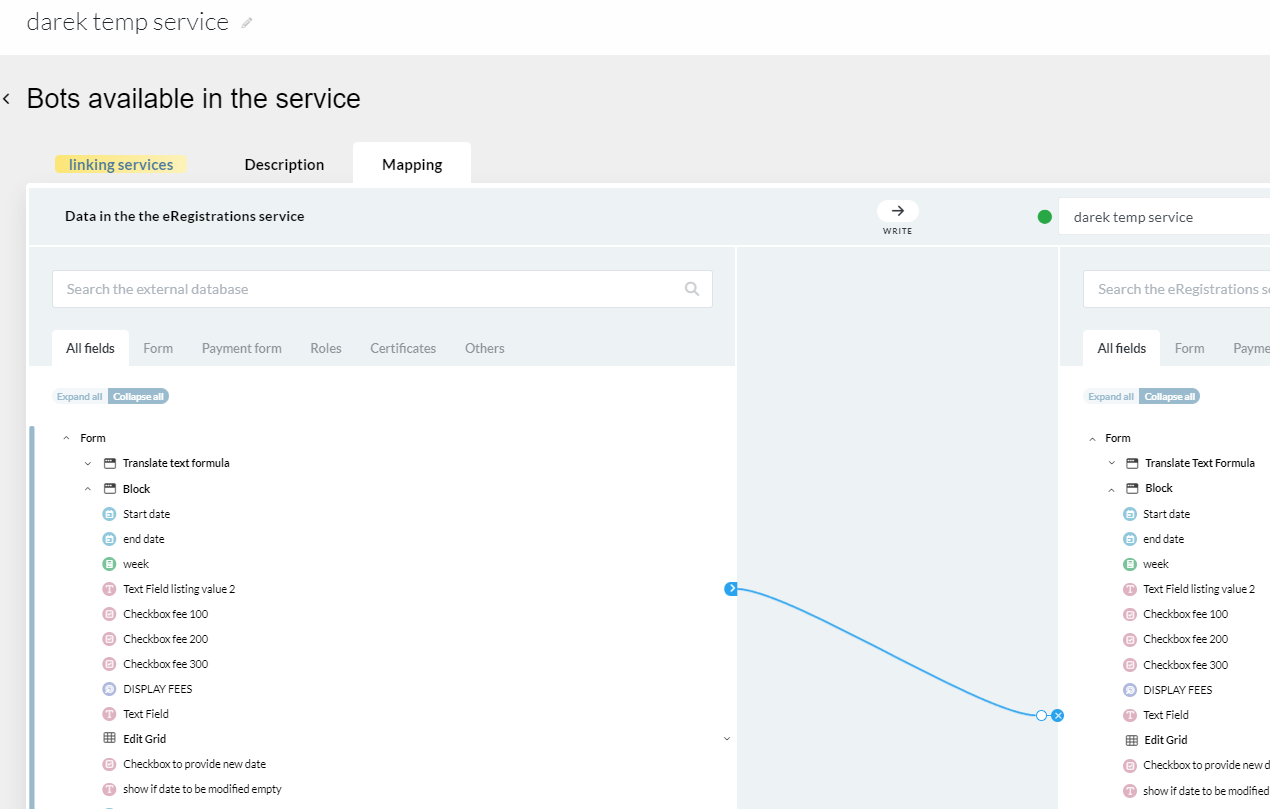Collapse the left Block node
The image size is (1270, 809).
point(88,489)
